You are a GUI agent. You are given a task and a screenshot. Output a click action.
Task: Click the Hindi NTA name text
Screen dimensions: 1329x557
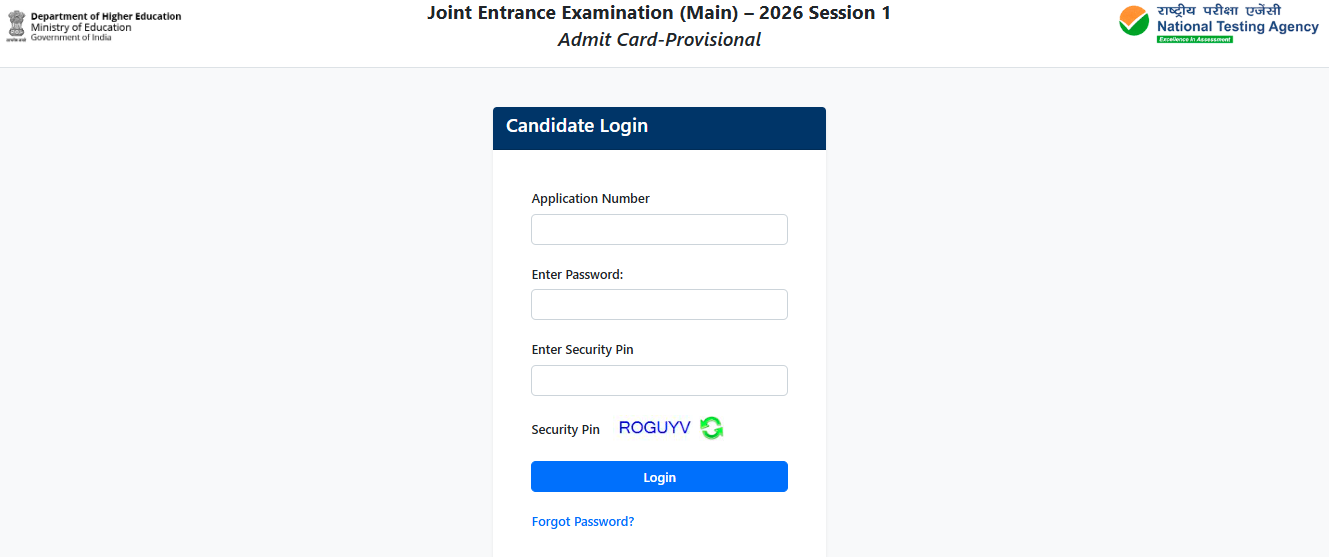pyautogui.click(x=1218, y=10)
